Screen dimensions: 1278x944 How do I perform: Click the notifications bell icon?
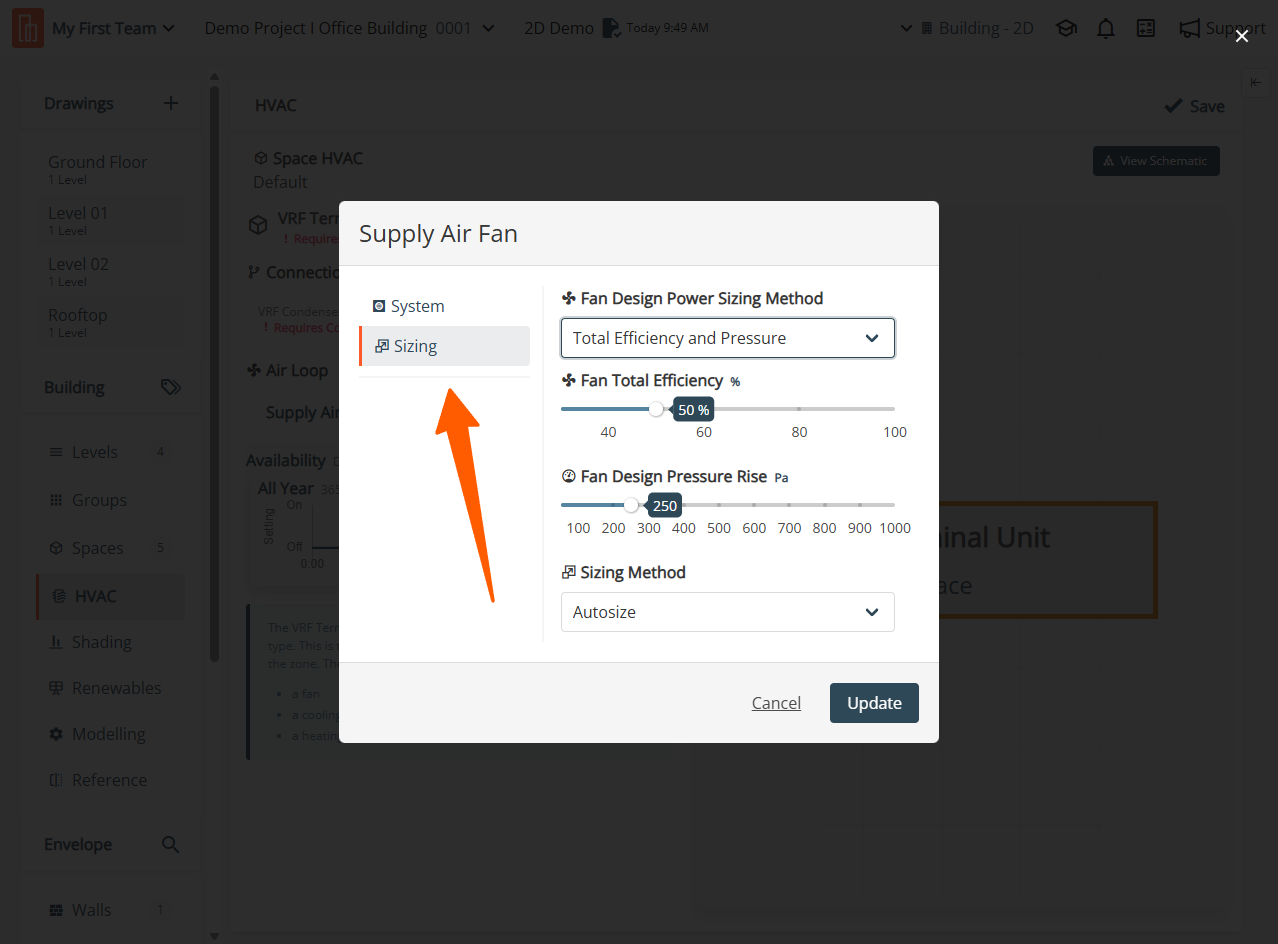coord(1105,29)
